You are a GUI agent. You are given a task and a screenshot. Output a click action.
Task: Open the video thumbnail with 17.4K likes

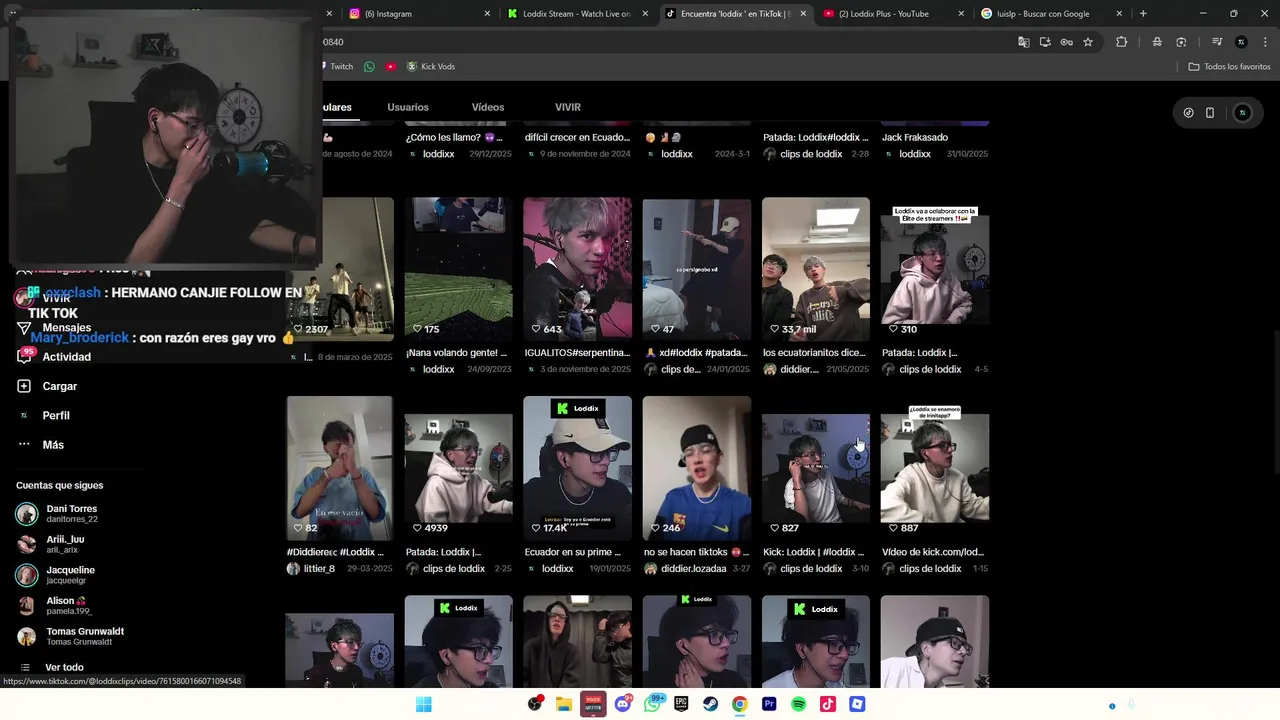point(577,468)
